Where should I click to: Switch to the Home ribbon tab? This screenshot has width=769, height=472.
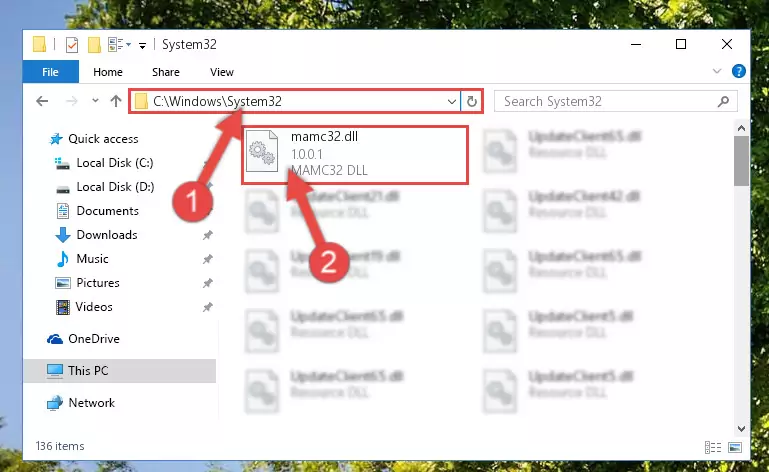pyautogui.click(x=108, y=72)
